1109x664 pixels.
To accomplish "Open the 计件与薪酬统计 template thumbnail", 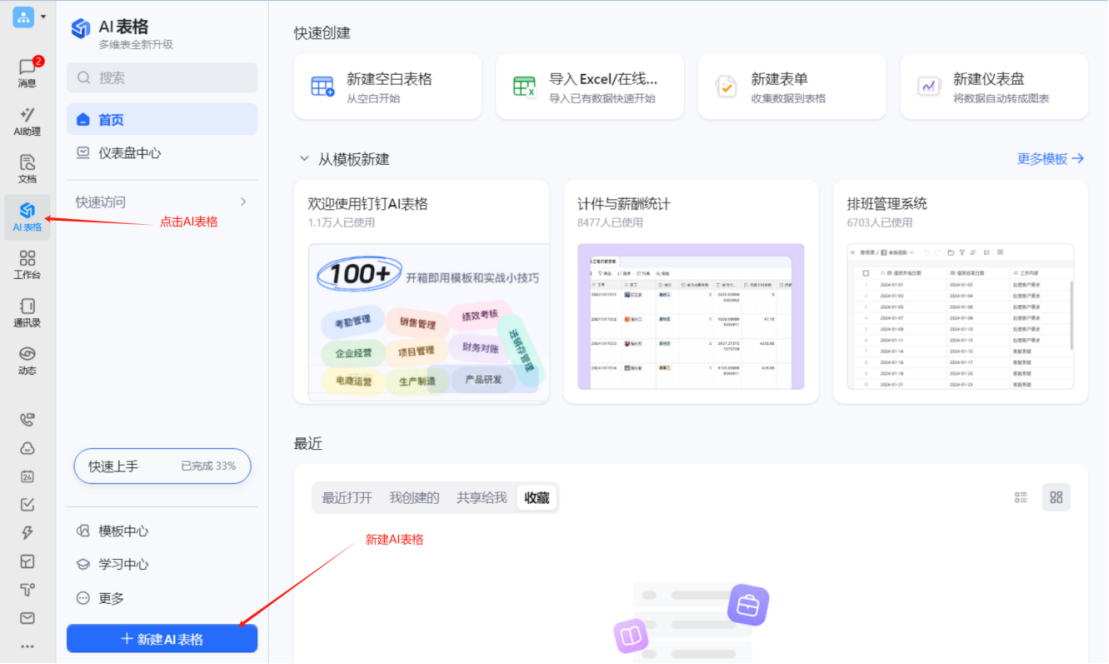I will pos(691,317).
